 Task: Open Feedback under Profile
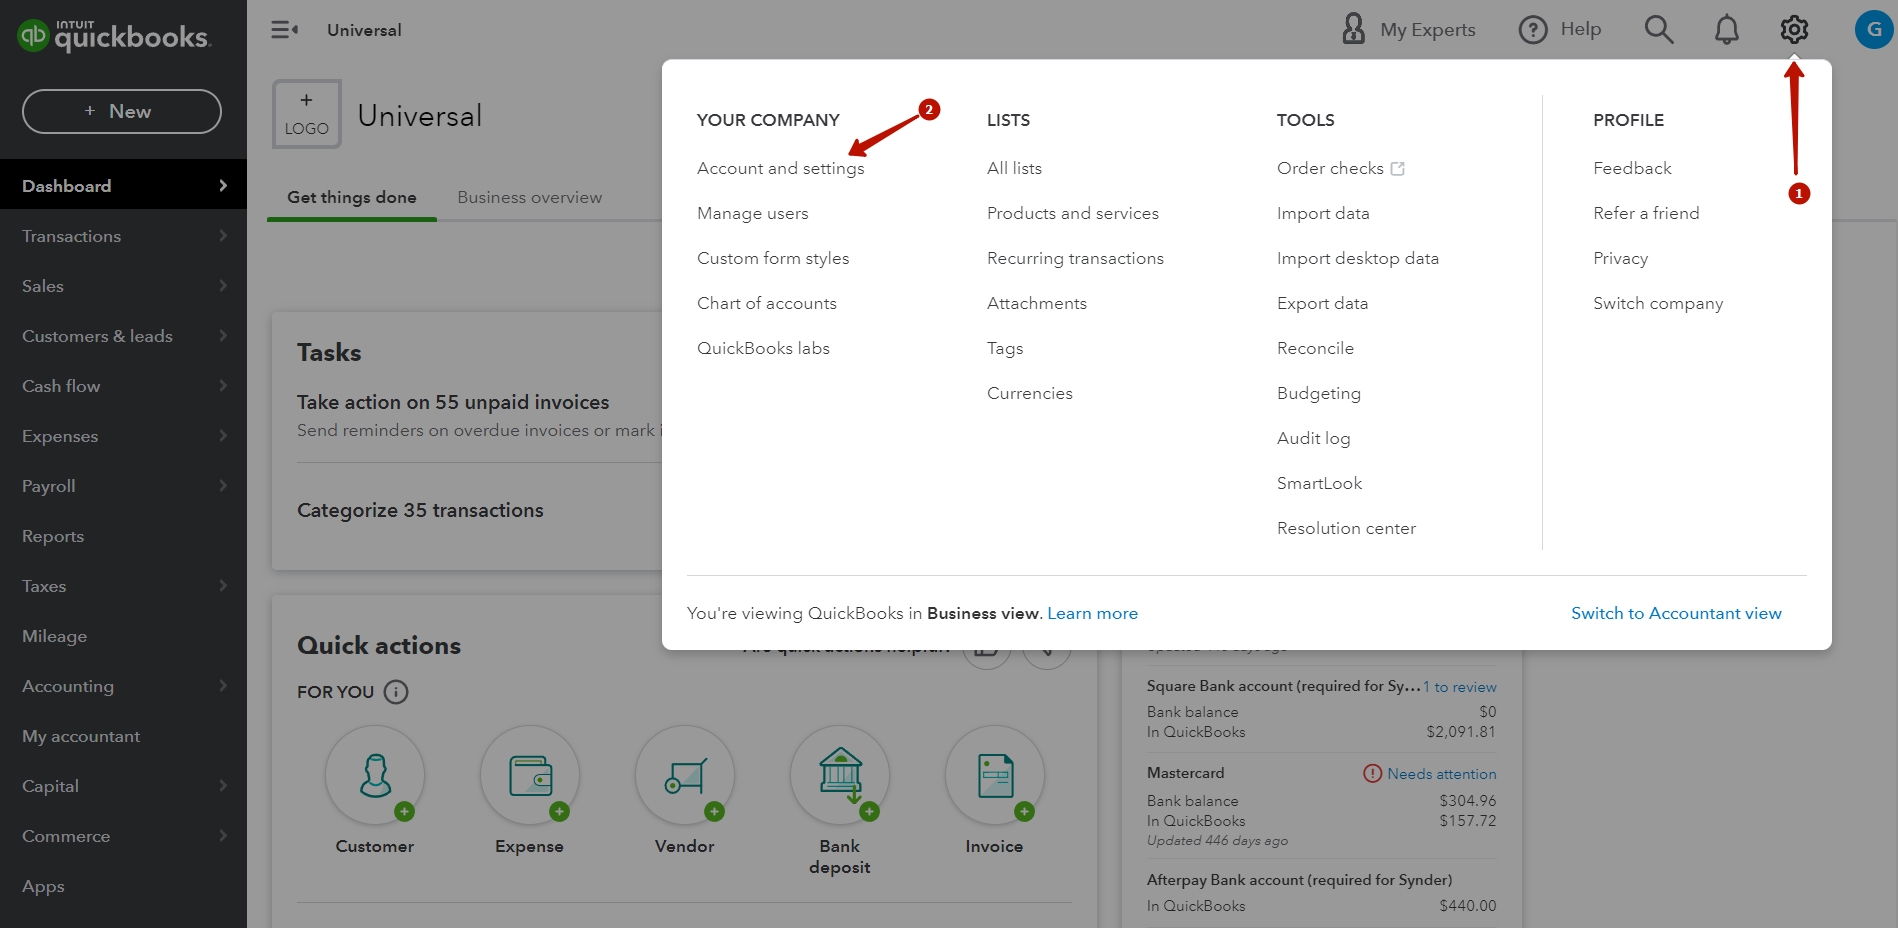pyautogui.click(x=1632, y=168)
